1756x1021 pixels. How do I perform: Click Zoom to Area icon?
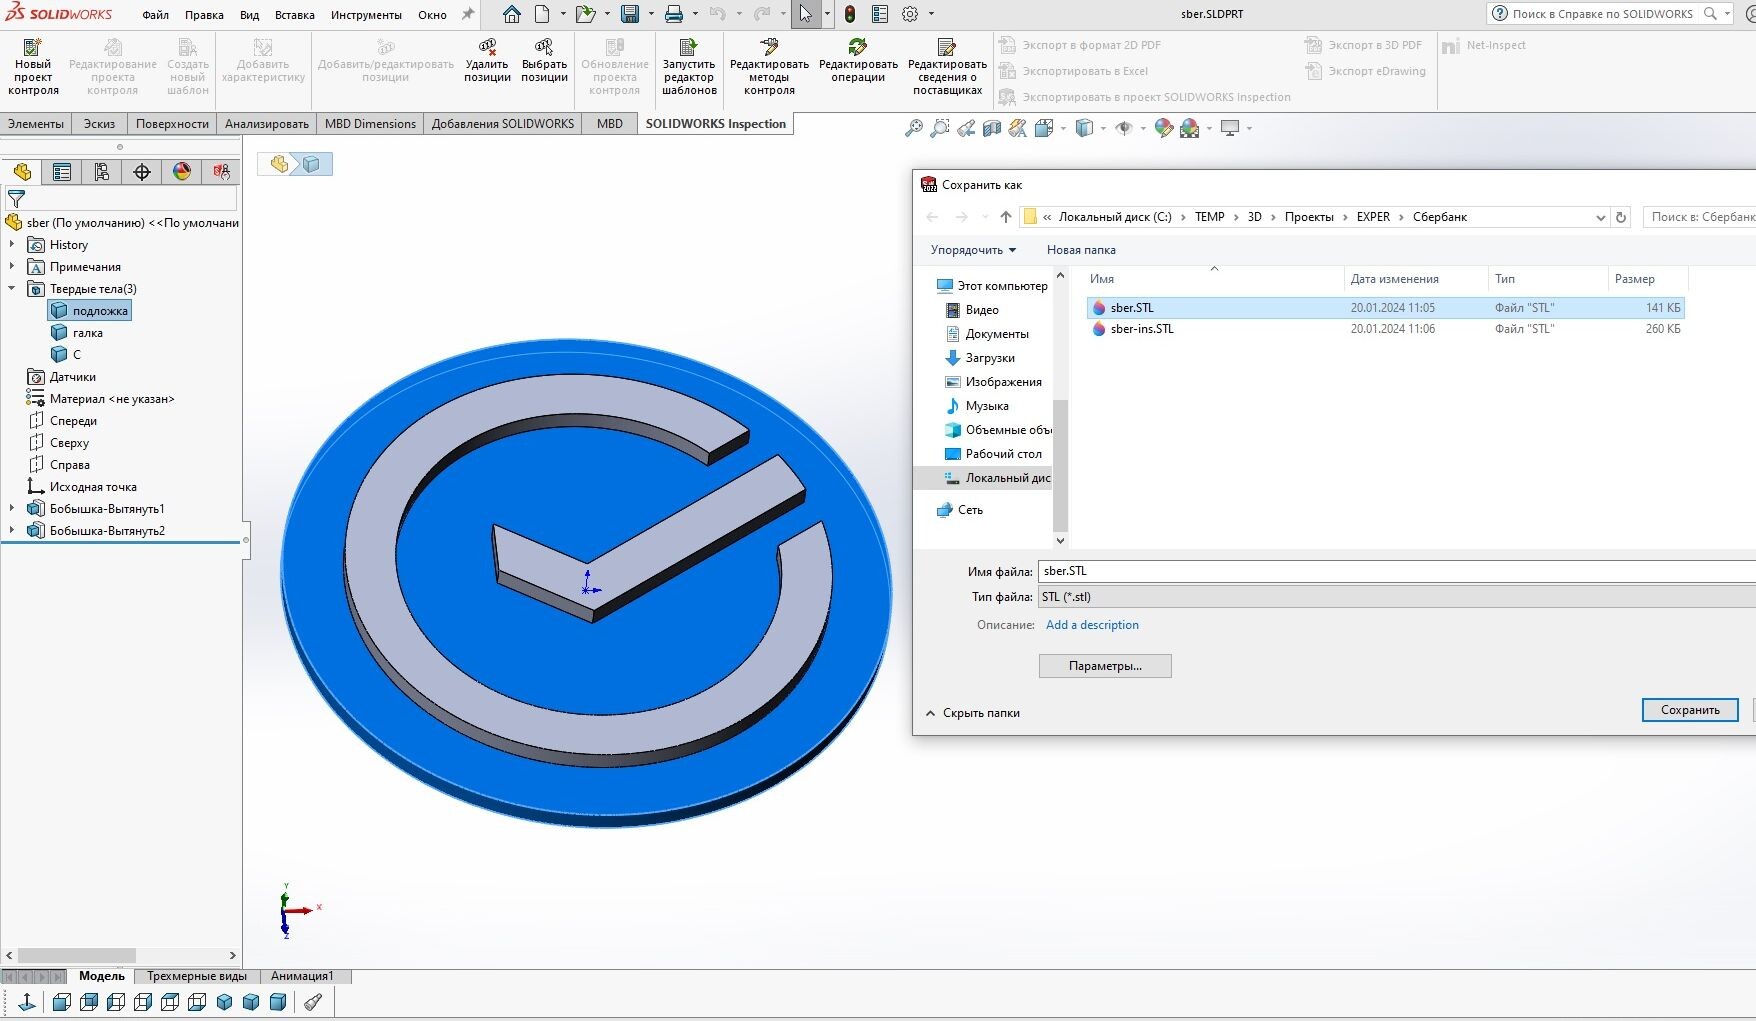pyautogui.click(x=939, y=128)
